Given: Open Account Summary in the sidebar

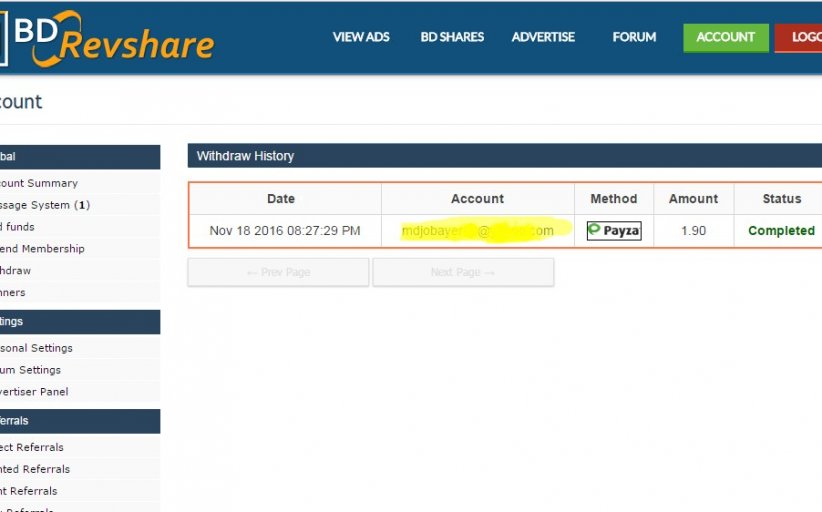Looking at the screenshot, I should point(38,183).
